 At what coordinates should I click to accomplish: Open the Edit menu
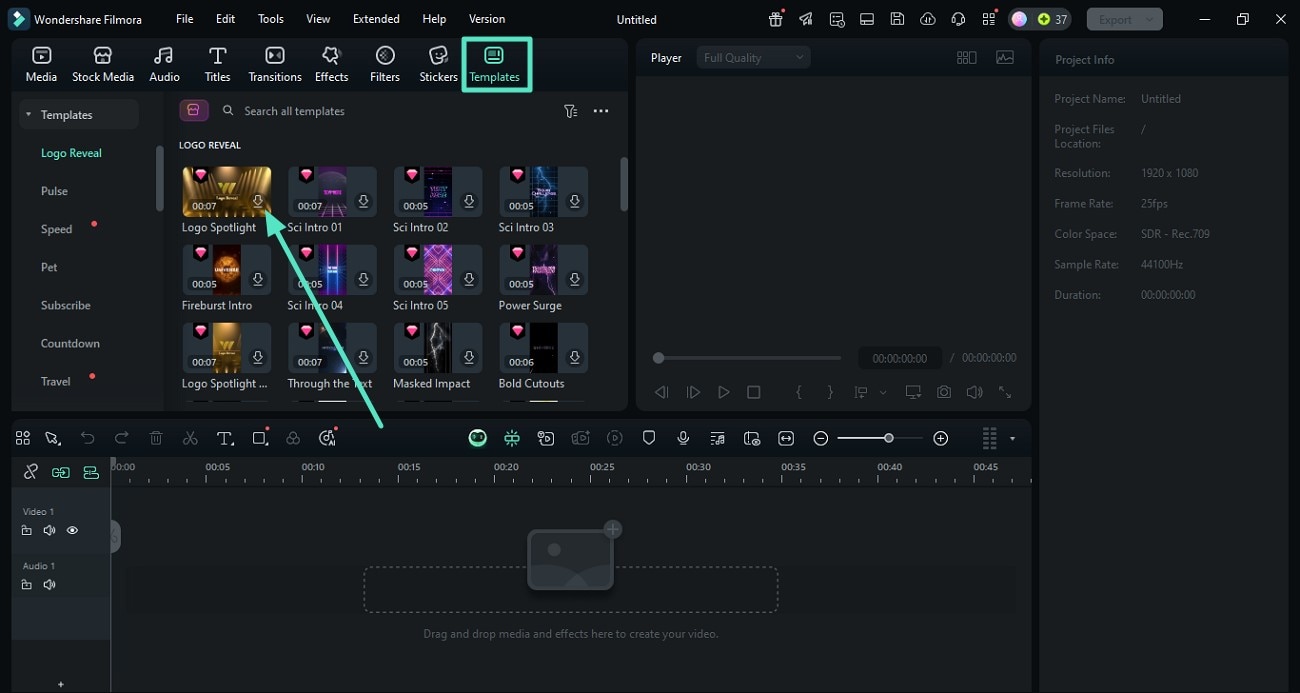pyautogui.click(x=226, y=19)
